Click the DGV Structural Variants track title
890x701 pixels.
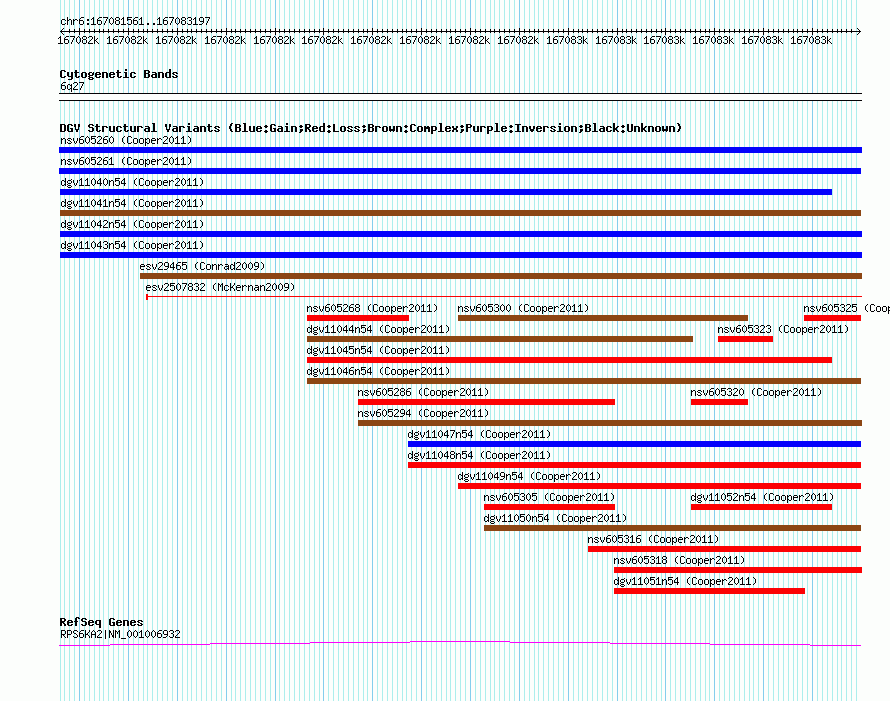pyautogui.click(x=370, y=128)
